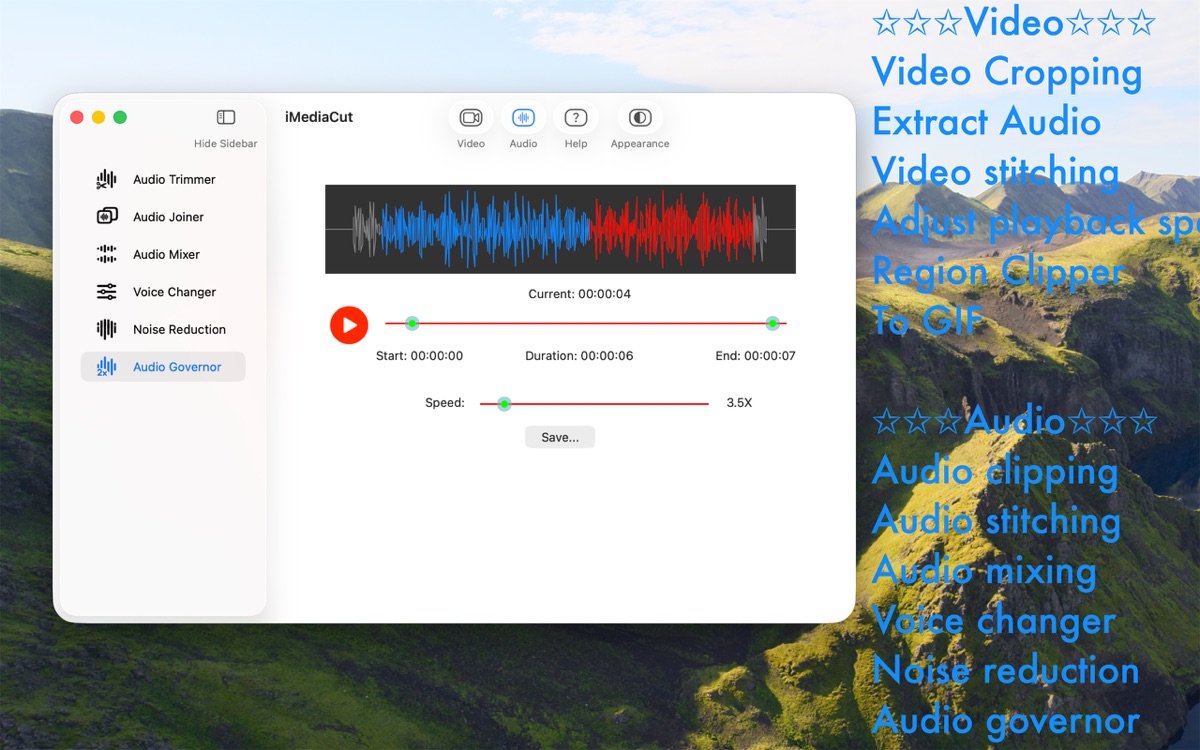Select the Voice Changer label in sidebar
This screenshot has width=1200, height=750.
pos(174,292)
